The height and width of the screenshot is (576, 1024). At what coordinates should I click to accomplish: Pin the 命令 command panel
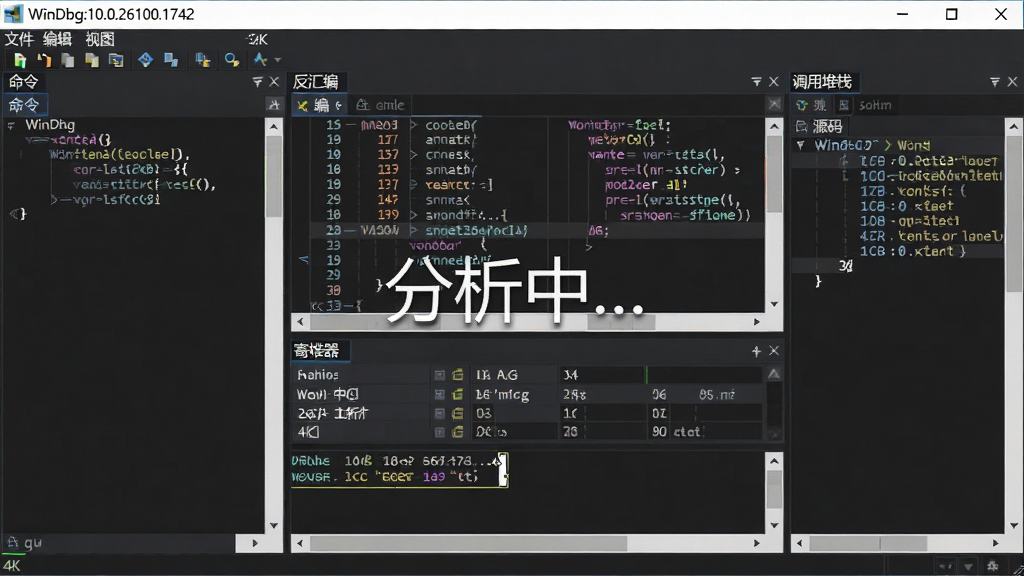pyautogui.click(x=257, y=82)
